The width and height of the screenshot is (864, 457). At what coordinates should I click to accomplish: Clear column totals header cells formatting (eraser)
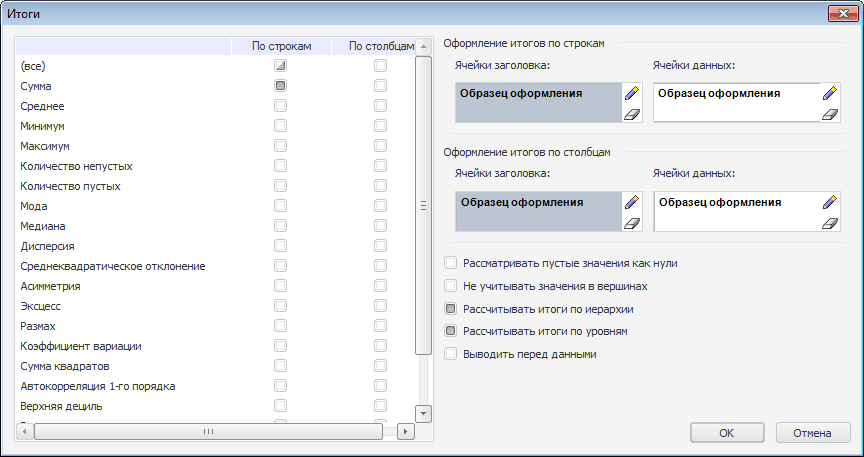(631, 224)
